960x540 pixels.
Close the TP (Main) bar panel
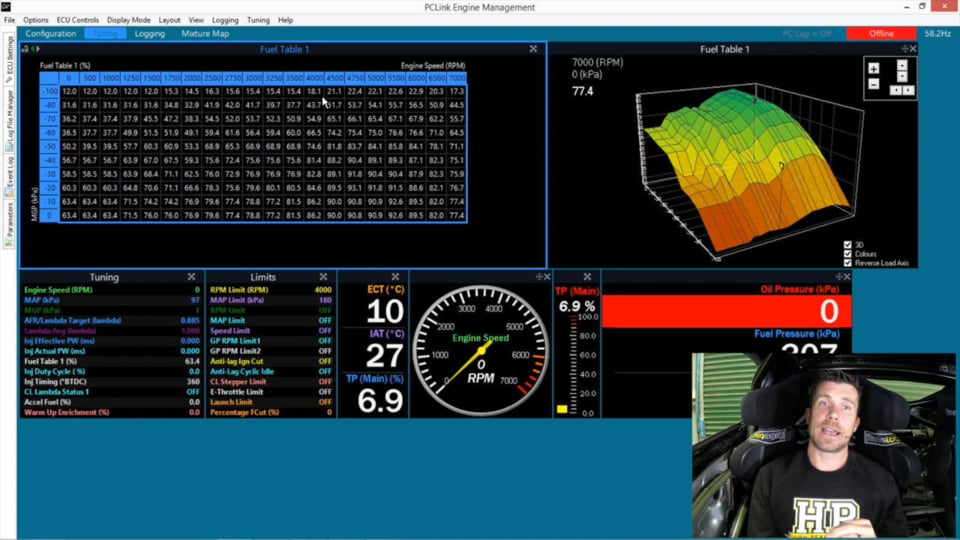click(587, 277)
